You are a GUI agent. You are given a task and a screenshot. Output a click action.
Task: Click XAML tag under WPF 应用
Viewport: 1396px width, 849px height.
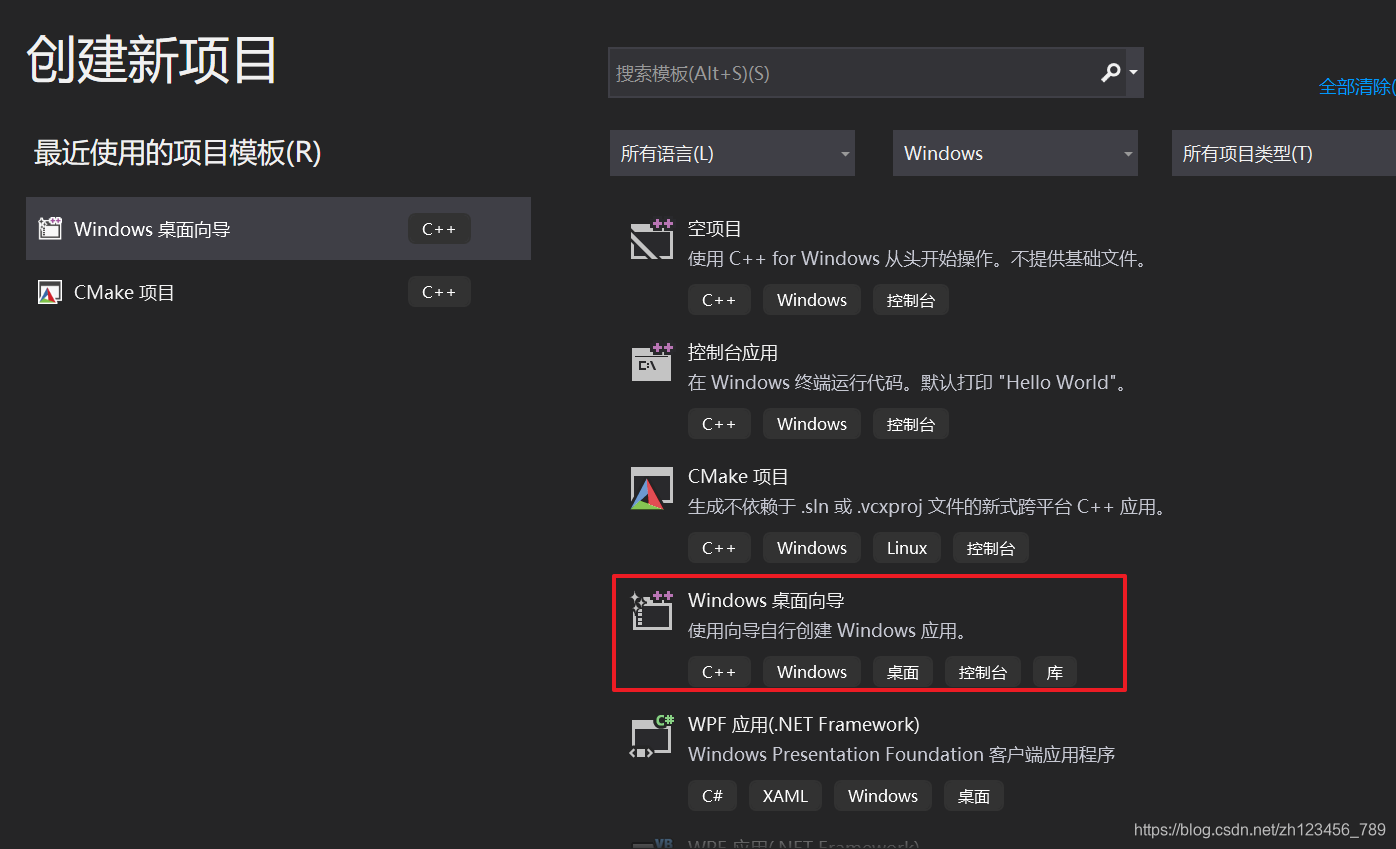tap(785, 796)
